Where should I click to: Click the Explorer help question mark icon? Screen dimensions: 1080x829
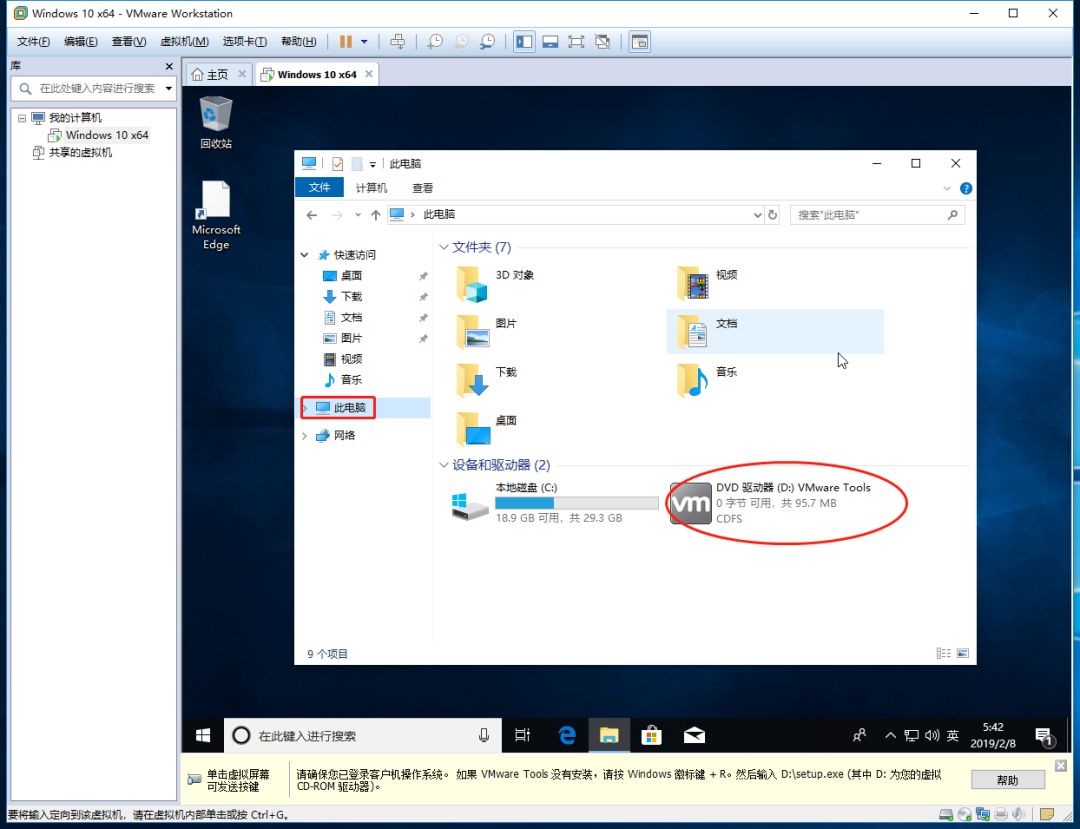tap(966, 188)
